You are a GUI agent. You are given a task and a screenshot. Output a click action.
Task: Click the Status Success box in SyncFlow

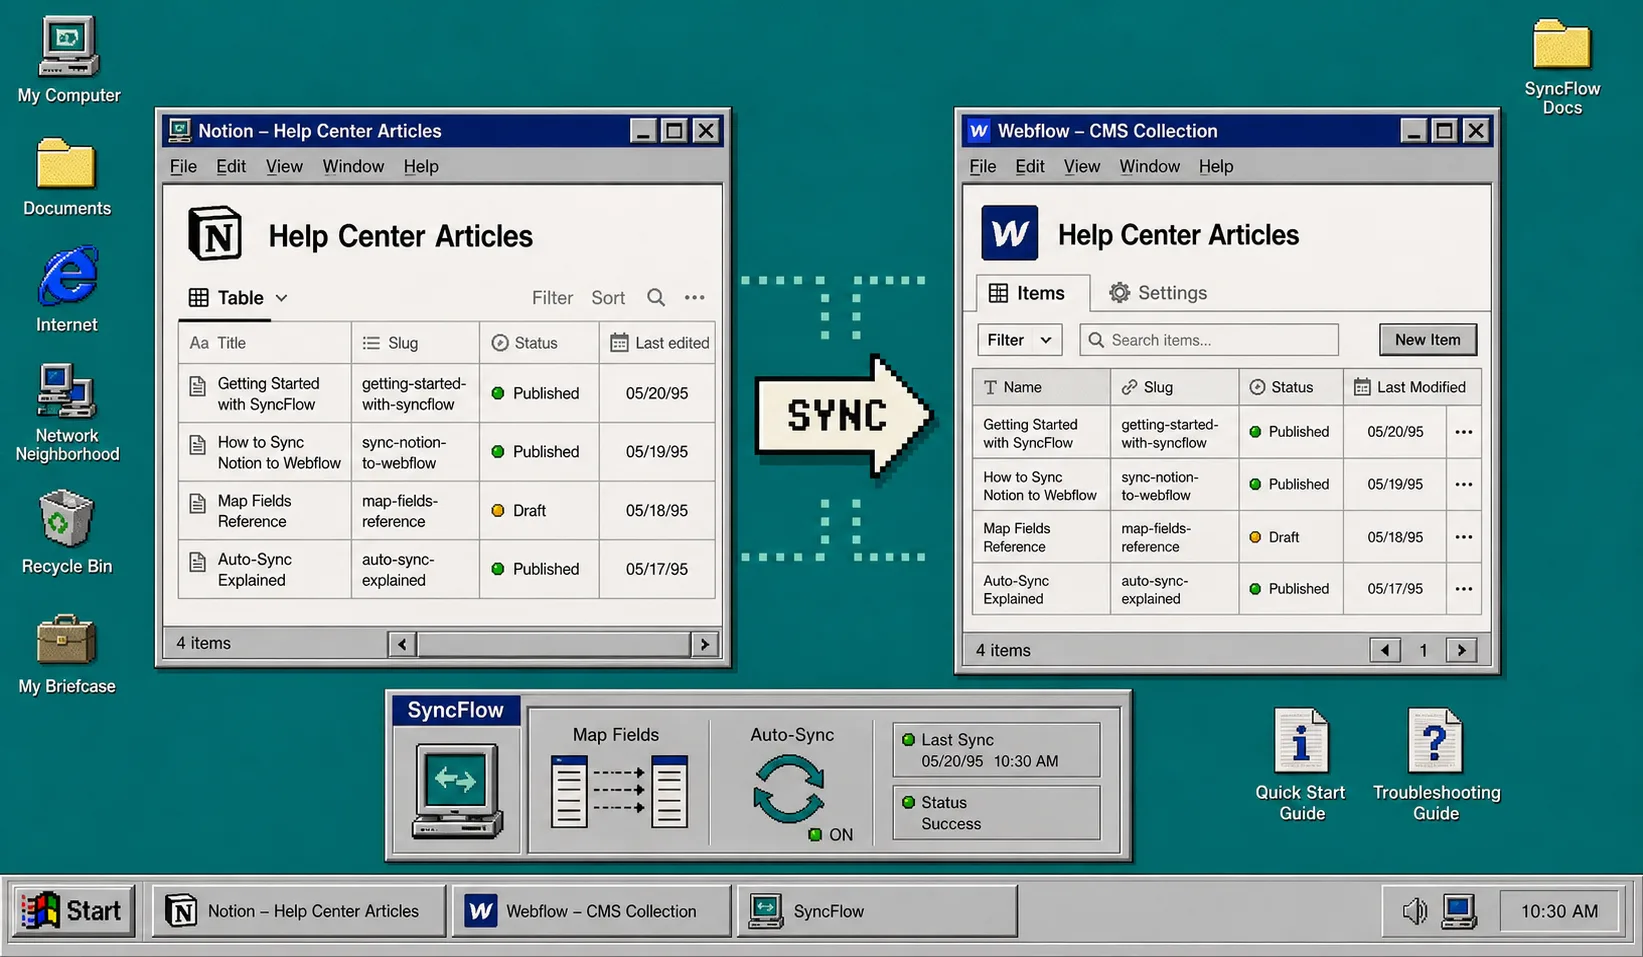[996, 812]
